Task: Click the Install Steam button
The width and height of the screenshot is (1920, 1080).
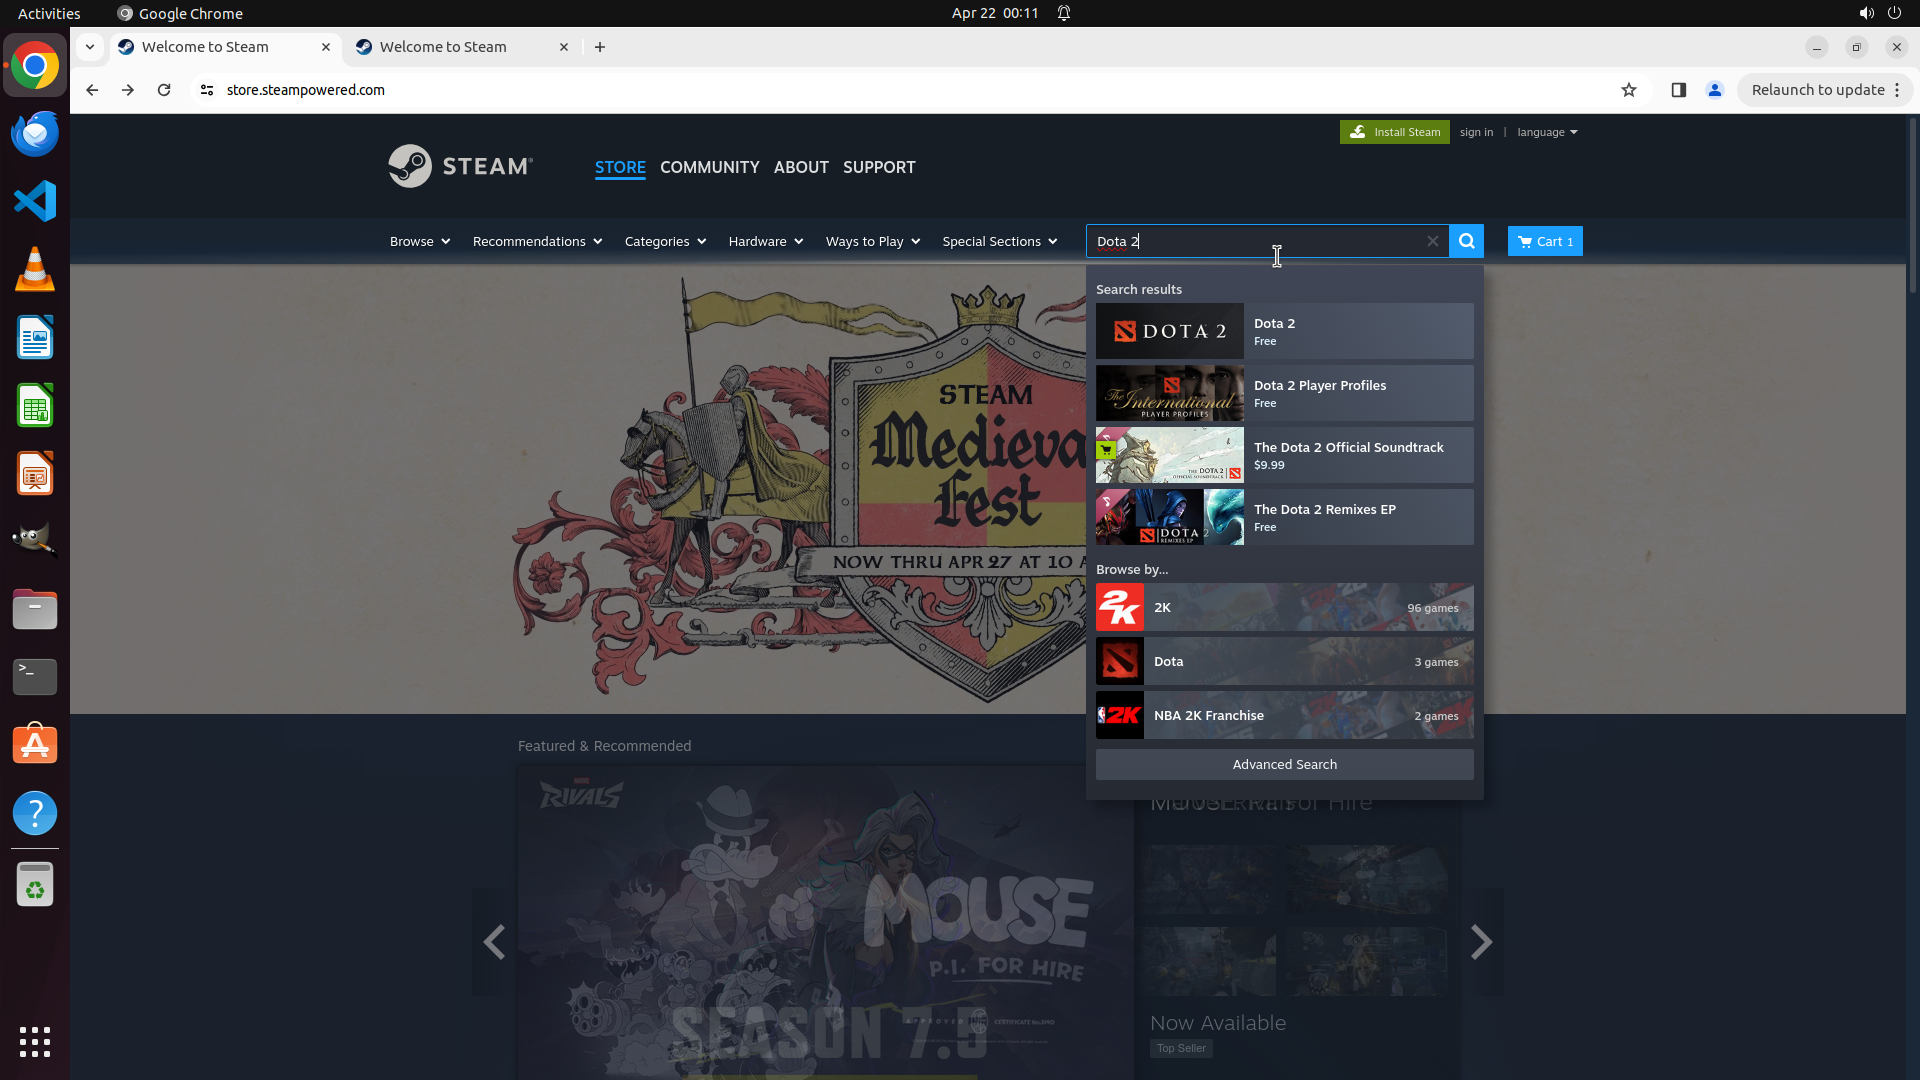Action: [x=1394, y=132]
